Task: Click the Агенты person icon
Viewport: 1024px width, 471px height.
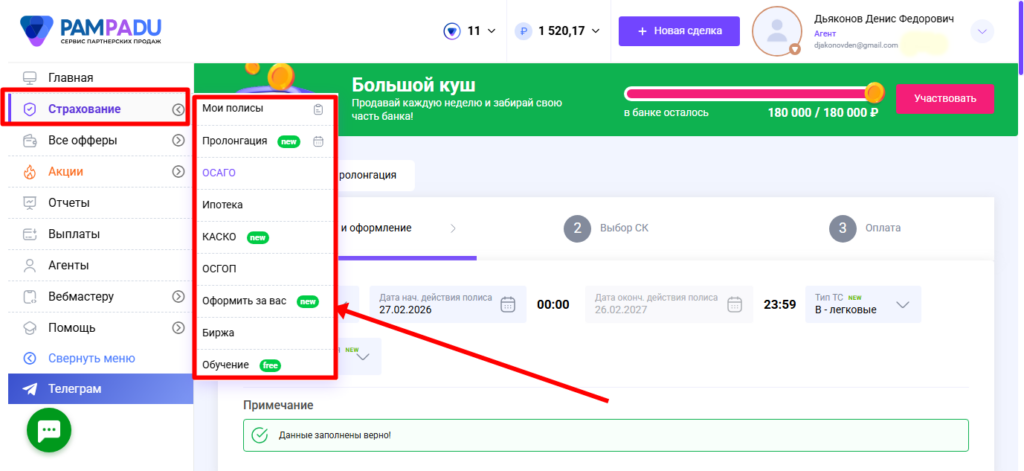Action: pos(29,265)
